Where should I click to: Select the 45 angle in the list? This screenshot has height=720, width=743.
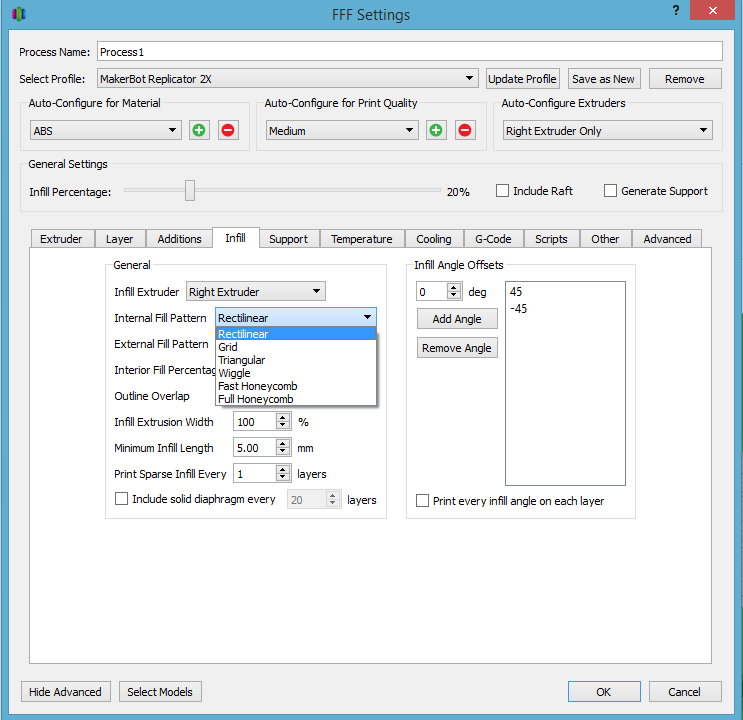coord(516,292)
